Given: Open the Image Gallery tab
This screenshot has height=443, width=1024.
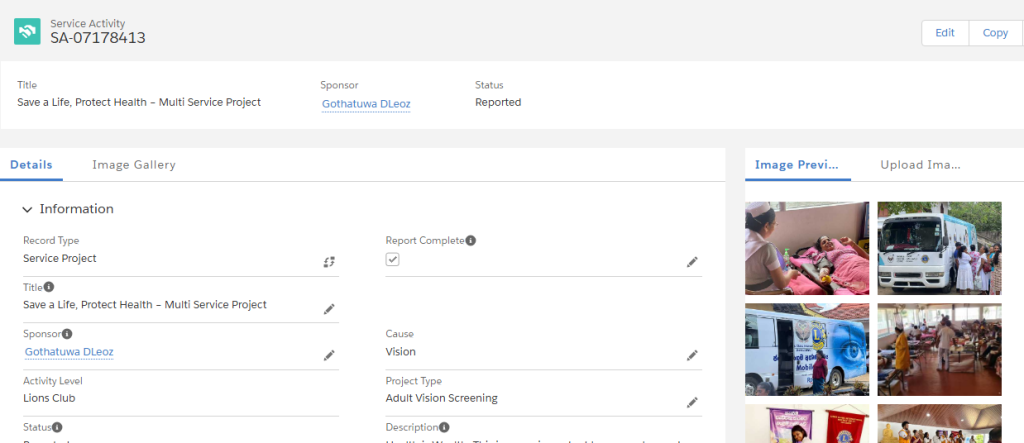Looking at the screenshot, I should point(134,165).
